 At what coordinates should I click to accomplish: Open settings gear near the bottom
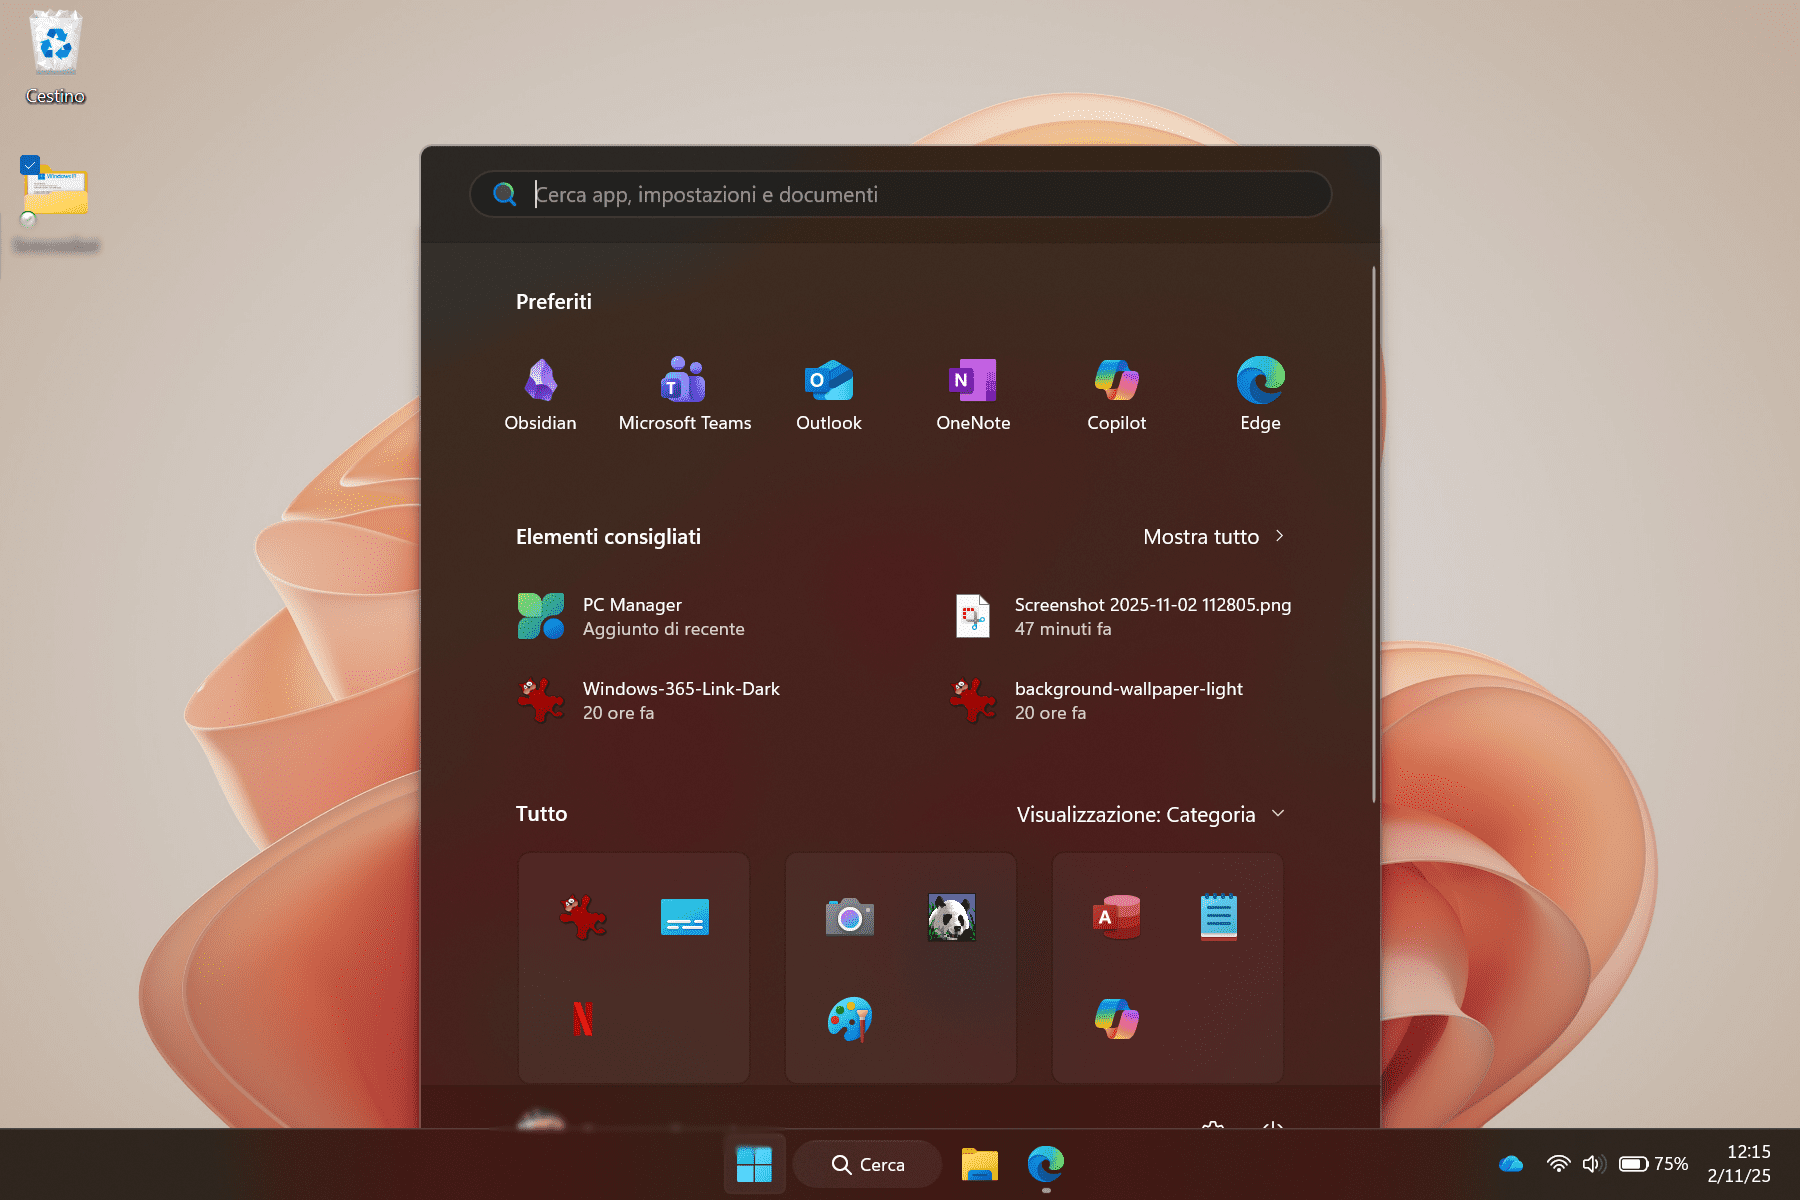(x=1212, y=1128)
